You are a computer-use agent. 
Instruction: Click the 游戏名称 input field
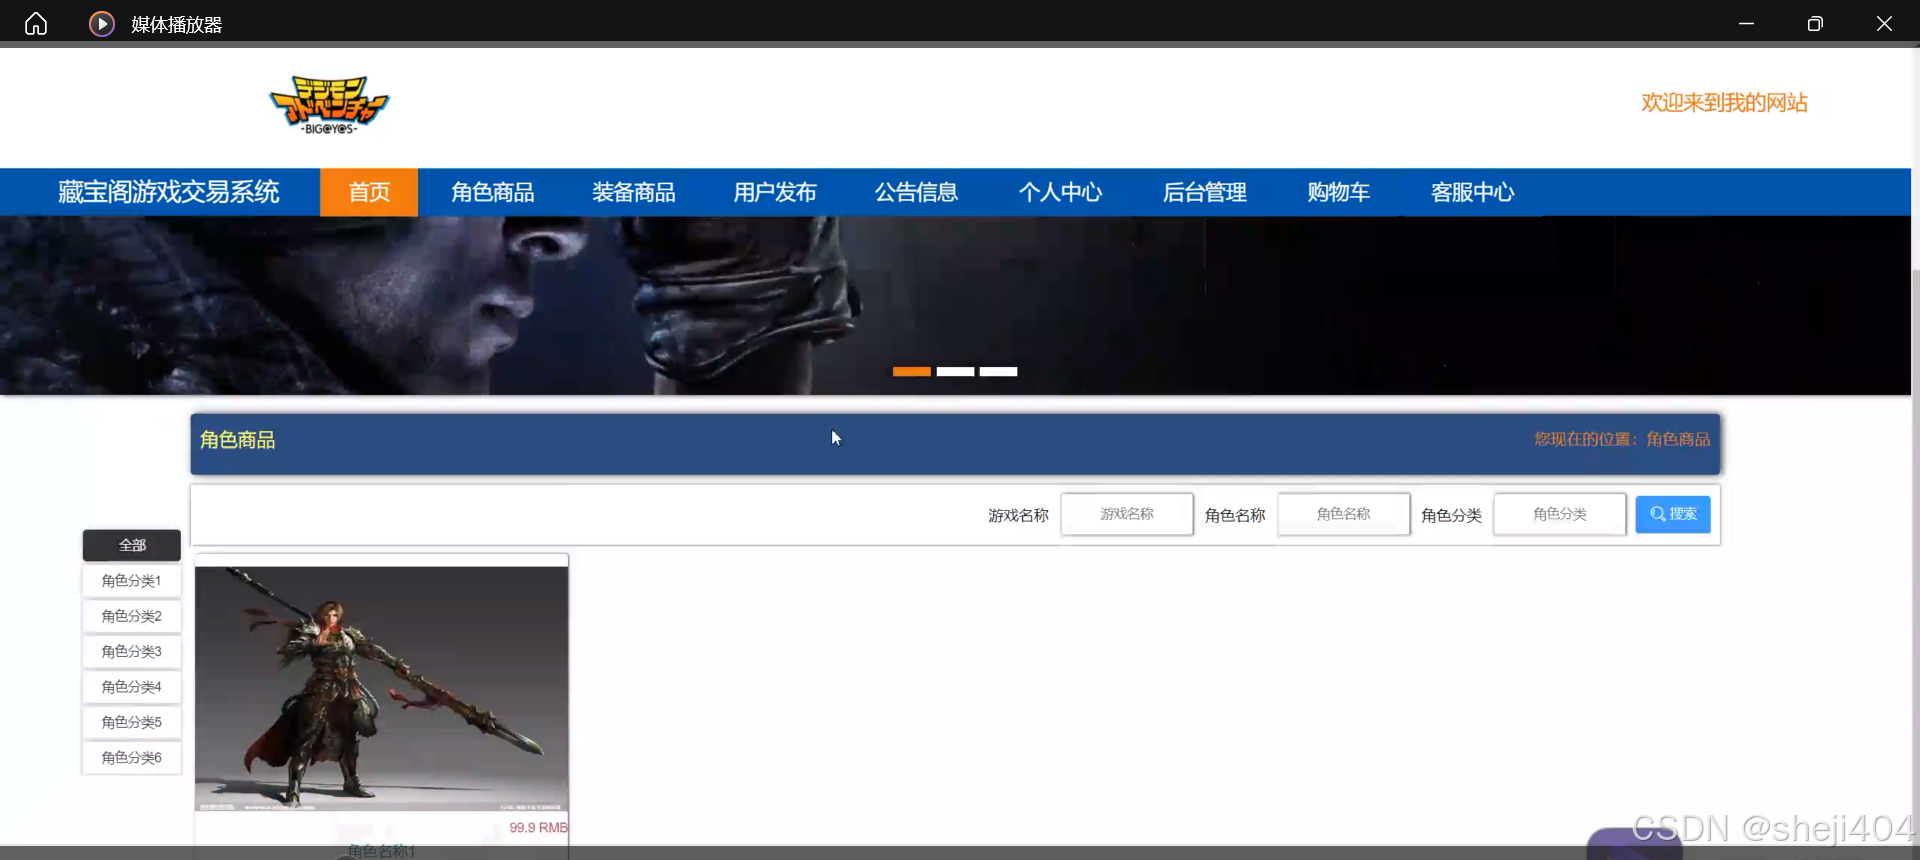[1127, 514]
